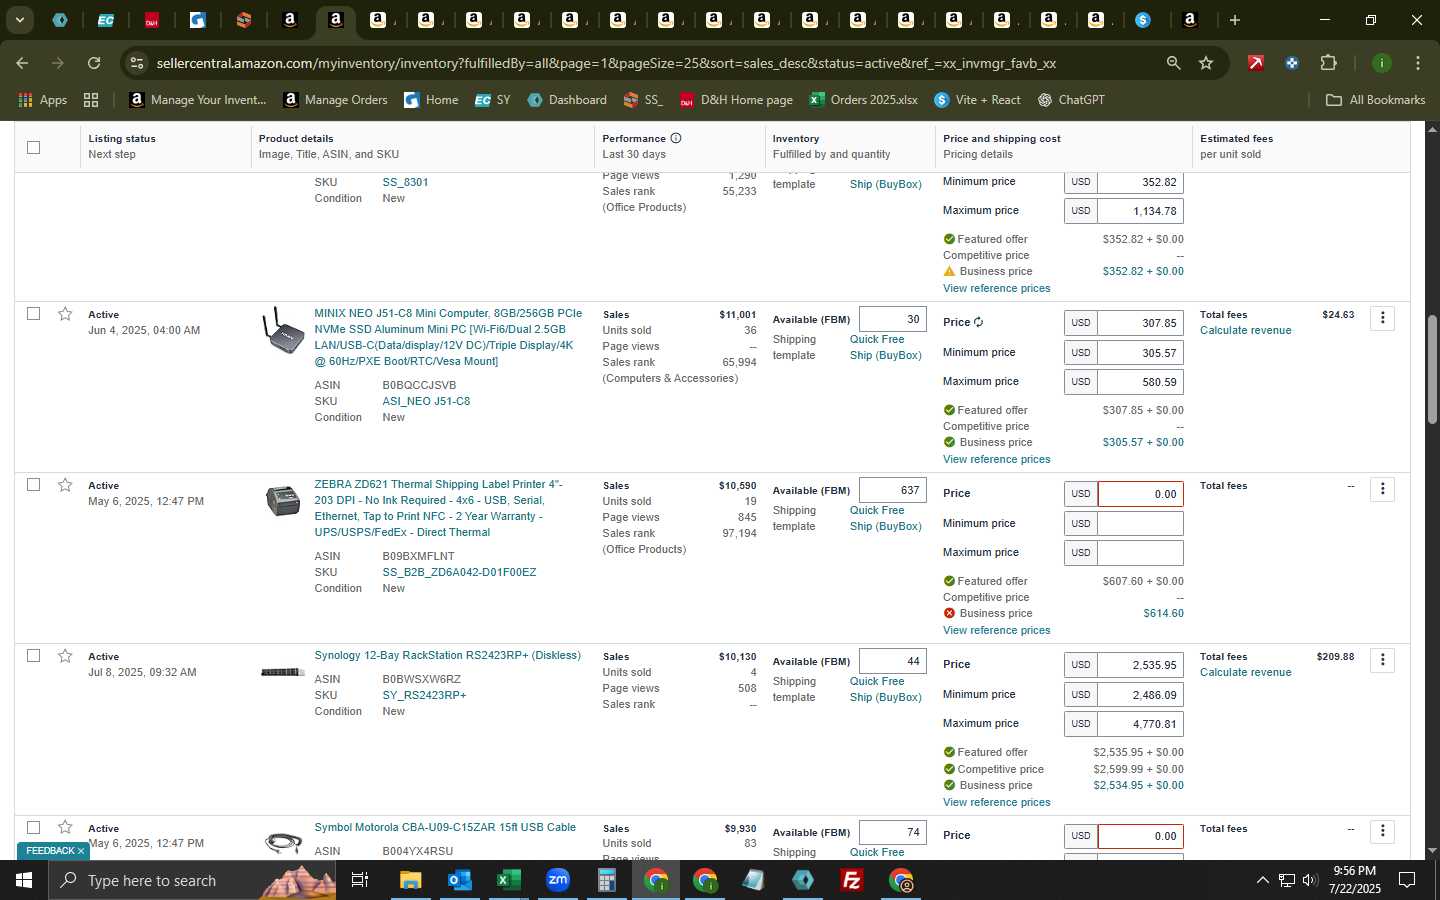
Task: Open Windows Task View
Action: tap(359, 880)
